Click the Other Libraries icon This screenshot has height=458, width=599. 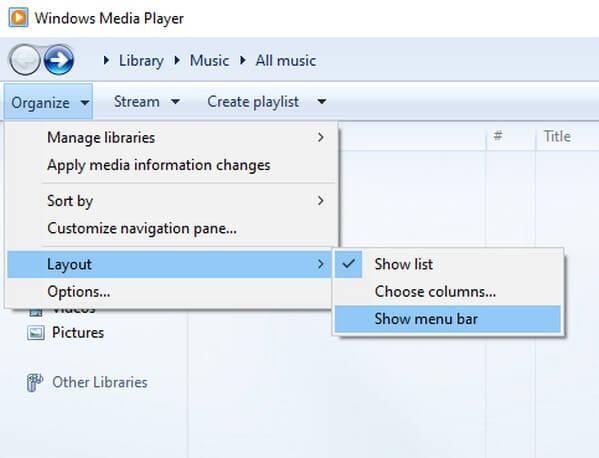tap(35, 382)
